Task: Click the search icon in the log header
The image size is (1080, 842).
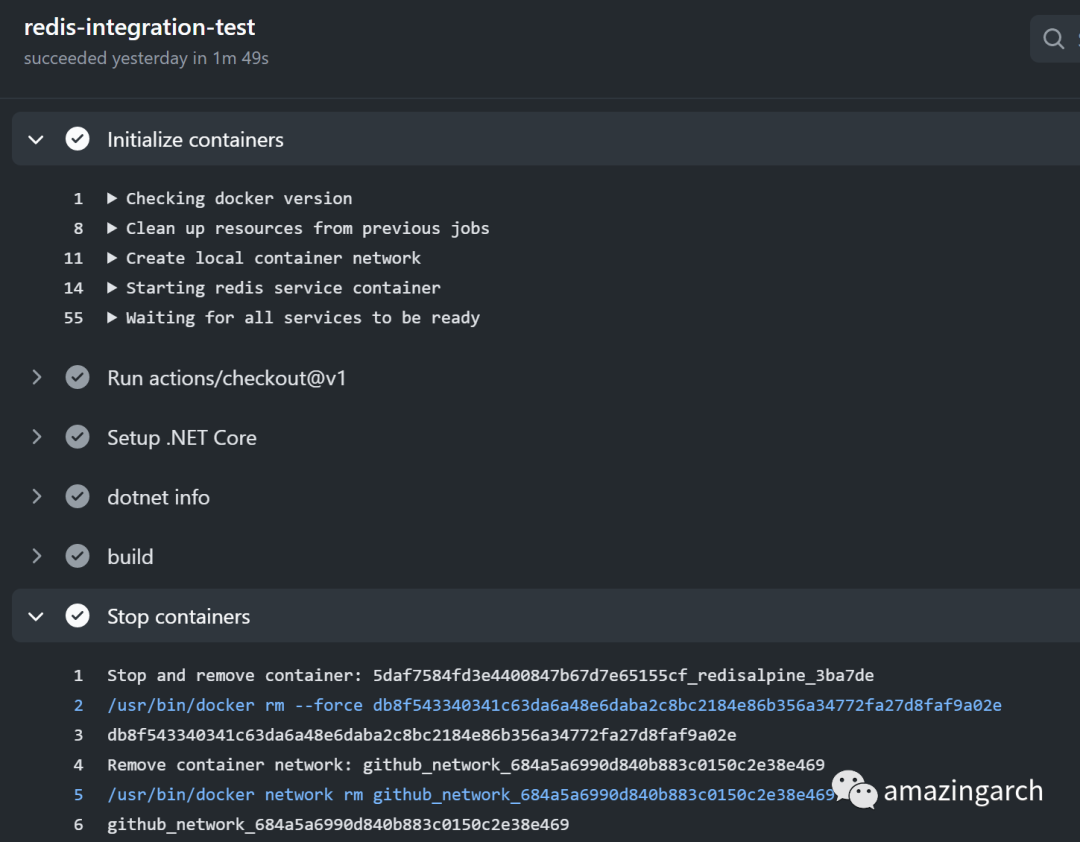Action: click(x=1053, y=39)
